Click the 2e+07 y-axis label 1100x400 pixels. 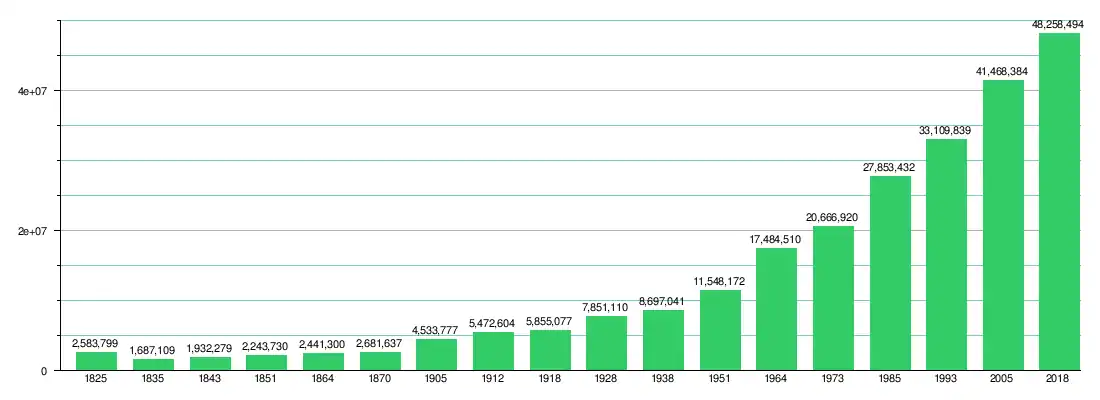[35, 231]
